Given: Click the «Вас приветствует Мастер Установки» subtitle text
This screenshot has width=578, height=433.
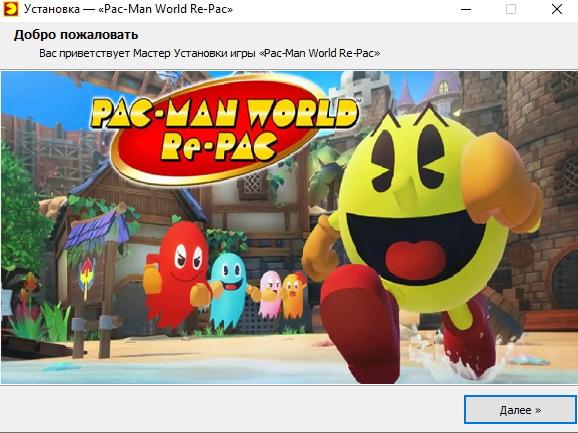Looking at the screenshot, I should click(x=209, y=53).
